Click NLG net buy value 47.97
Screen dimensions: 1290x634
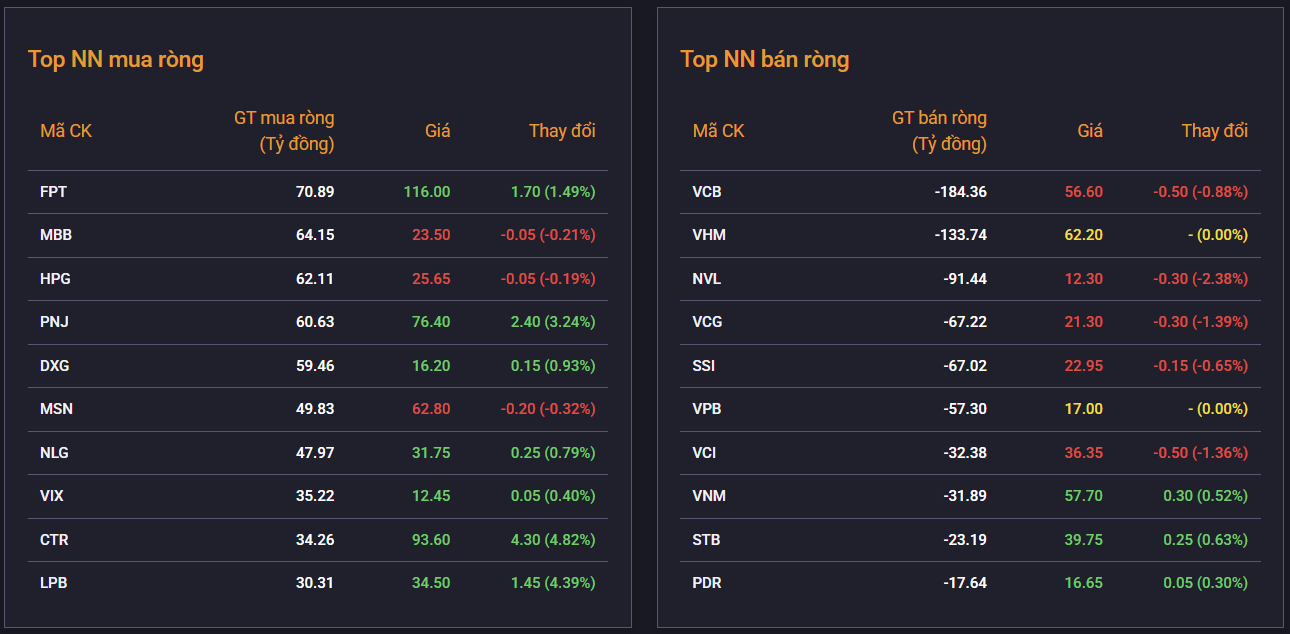click(x=315, y=453)
